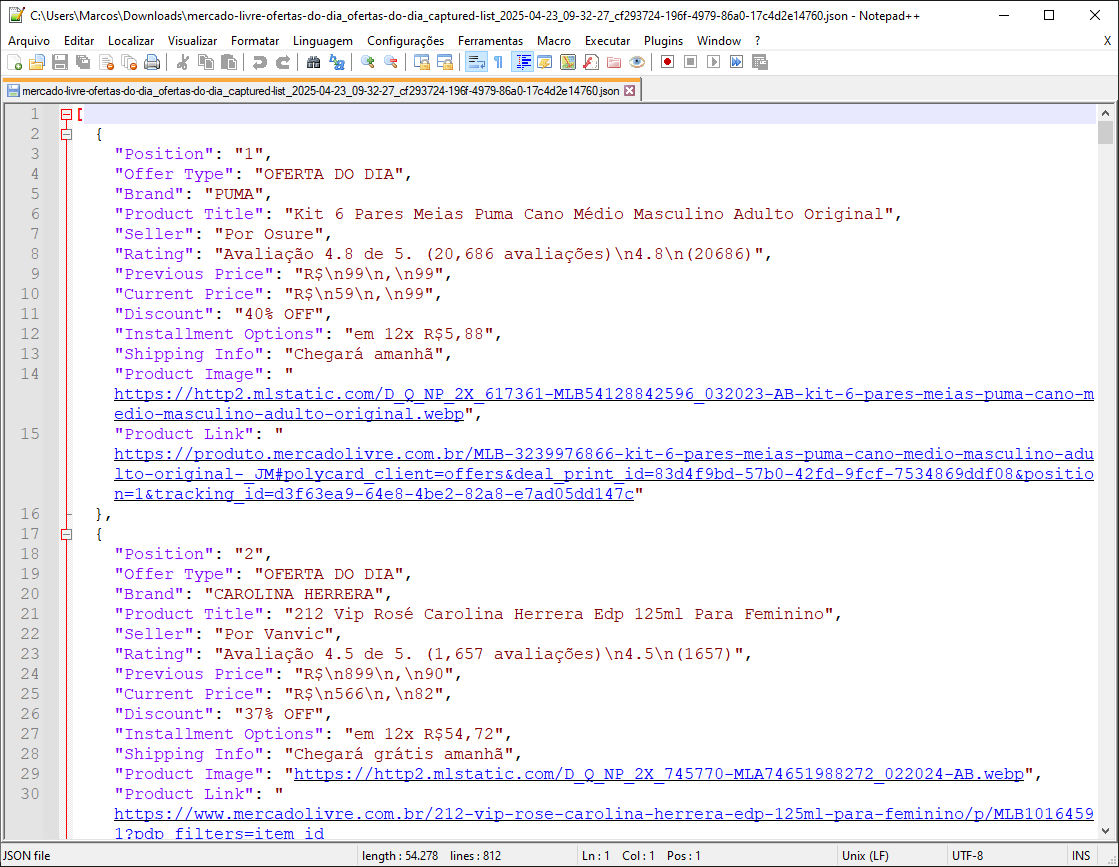Viewport: 1119px width, 867px height.
Task: Click the "JSON file" status bar text
Action: point(26,856)
